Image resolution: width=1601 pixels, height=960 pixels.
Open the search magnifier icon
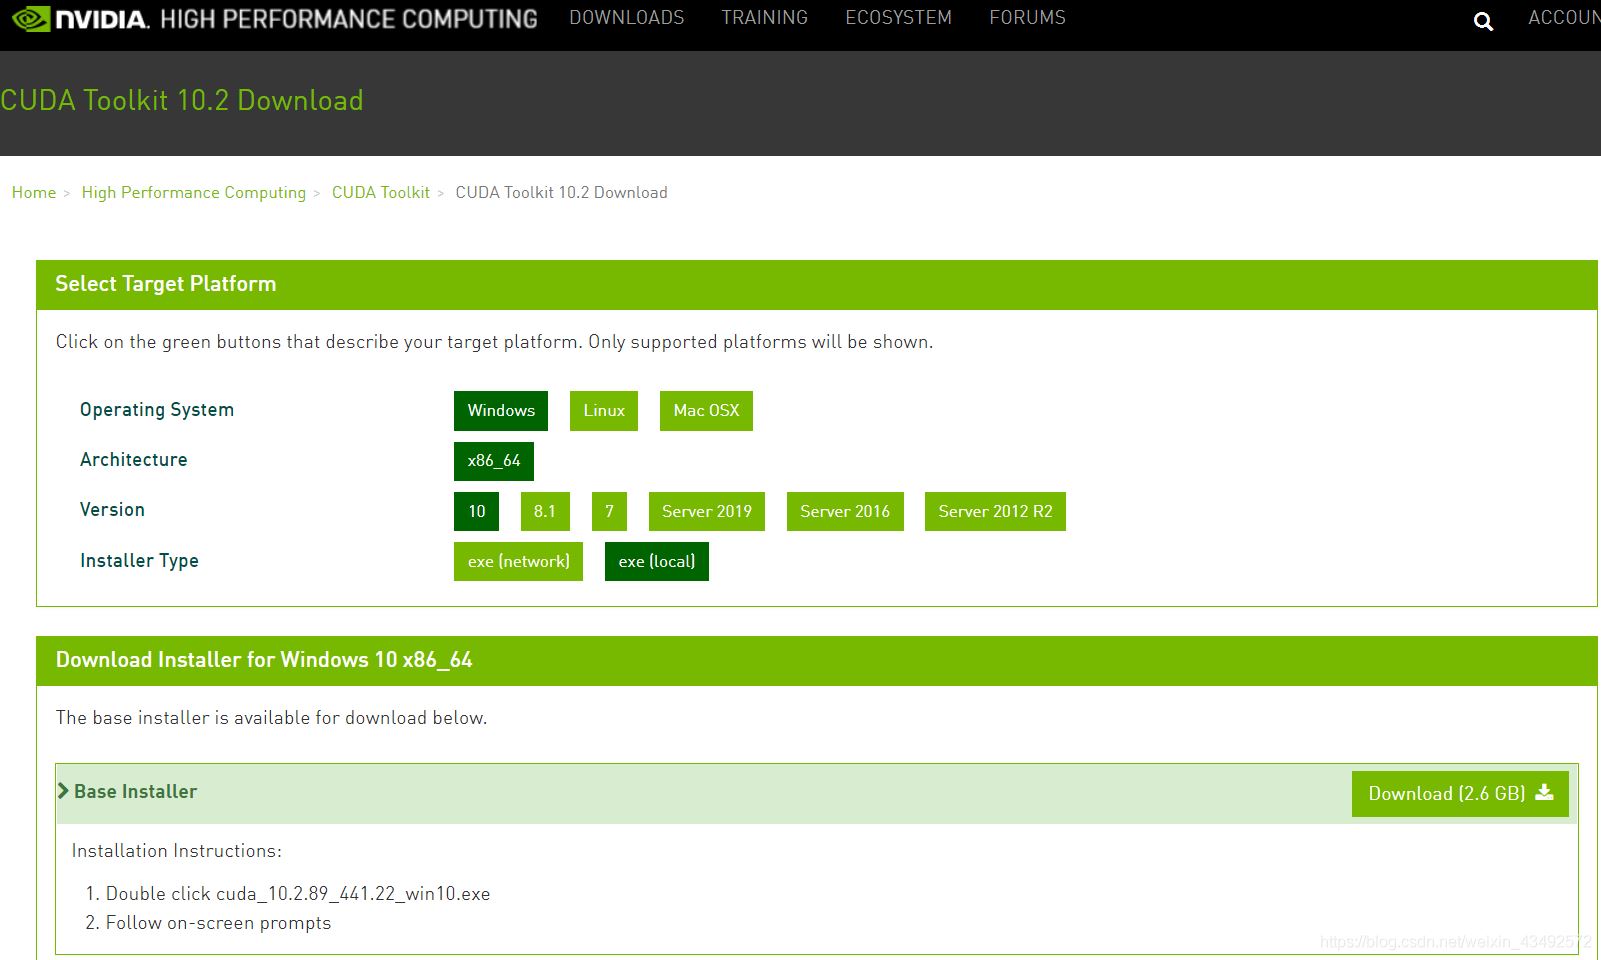pos(1483,22)
